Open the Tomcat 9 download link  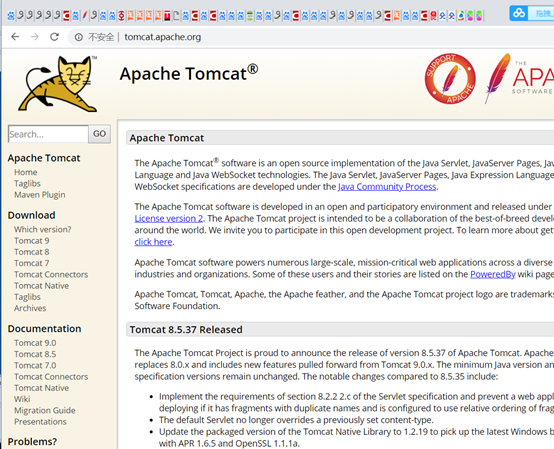point(31,241)
